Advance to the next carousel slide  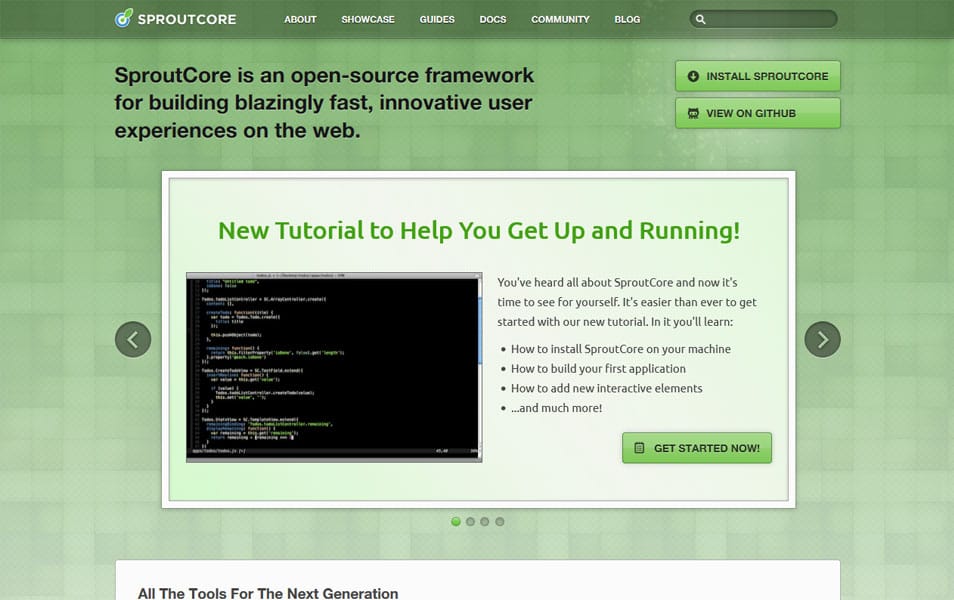click(823, 339)
